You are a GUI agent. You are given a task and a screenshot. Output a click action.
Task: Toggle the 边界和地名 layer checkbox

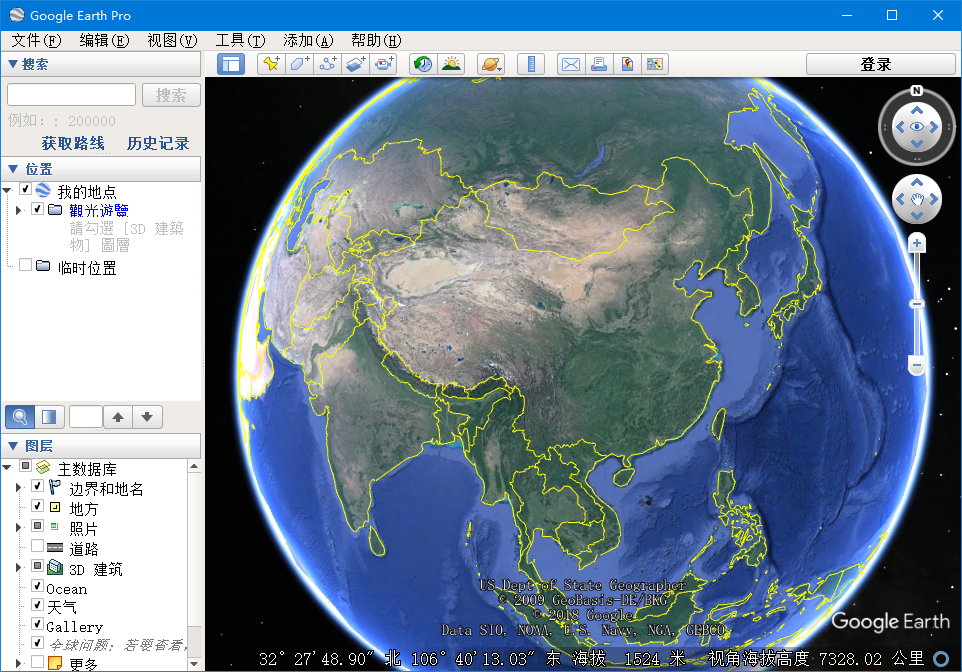[37, 486]
